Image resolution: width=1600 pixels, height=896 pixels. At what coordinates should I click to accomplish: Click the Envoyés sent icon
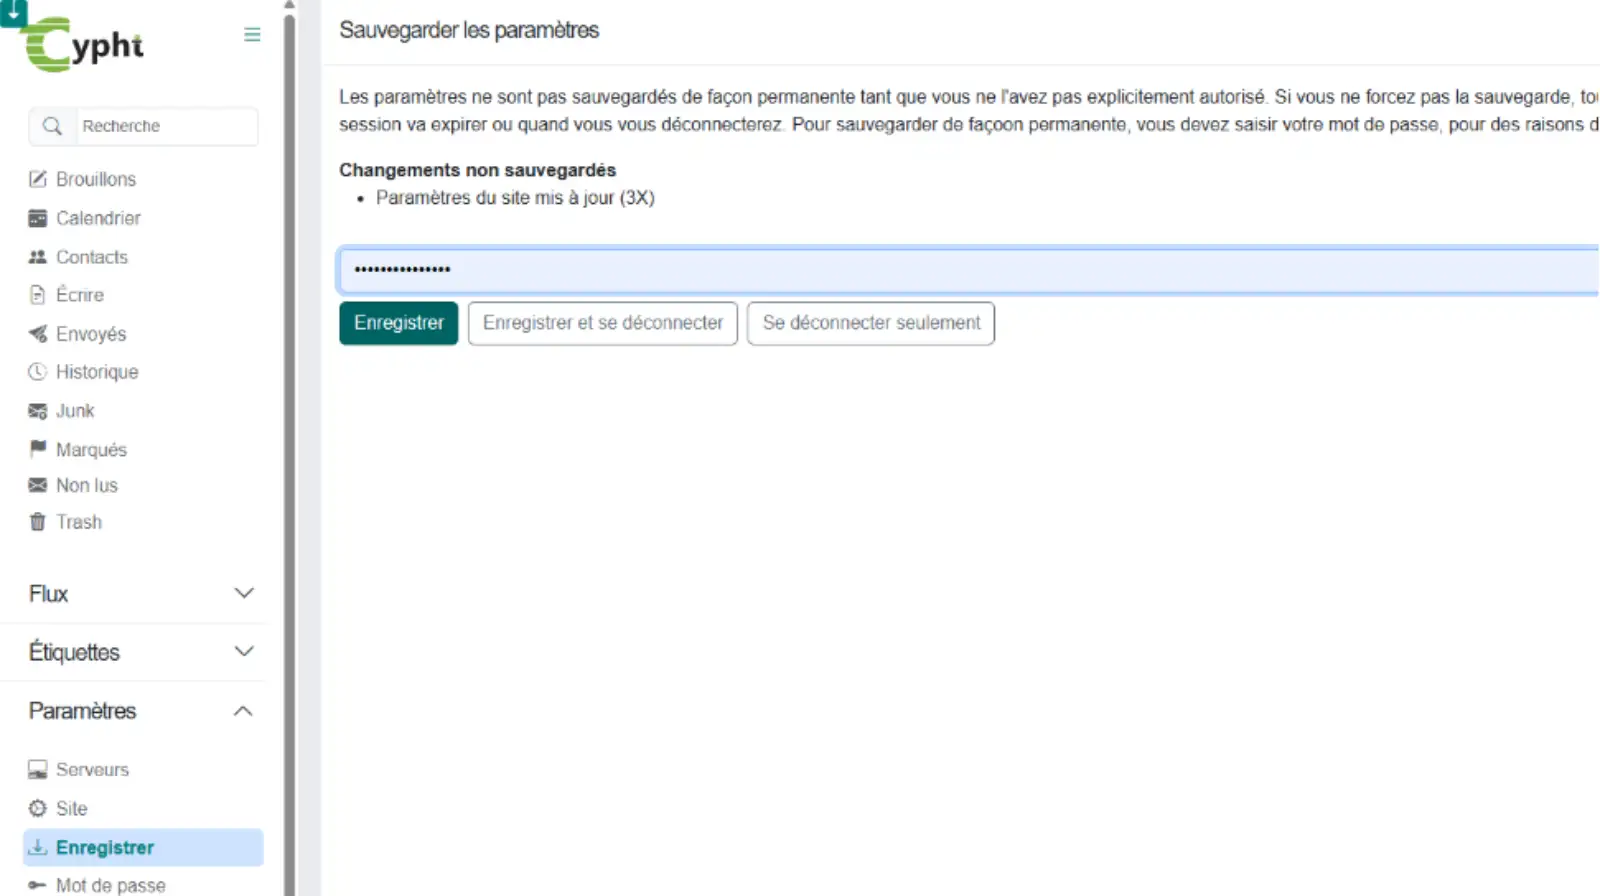pyautogui.click(x=38, y=334)
